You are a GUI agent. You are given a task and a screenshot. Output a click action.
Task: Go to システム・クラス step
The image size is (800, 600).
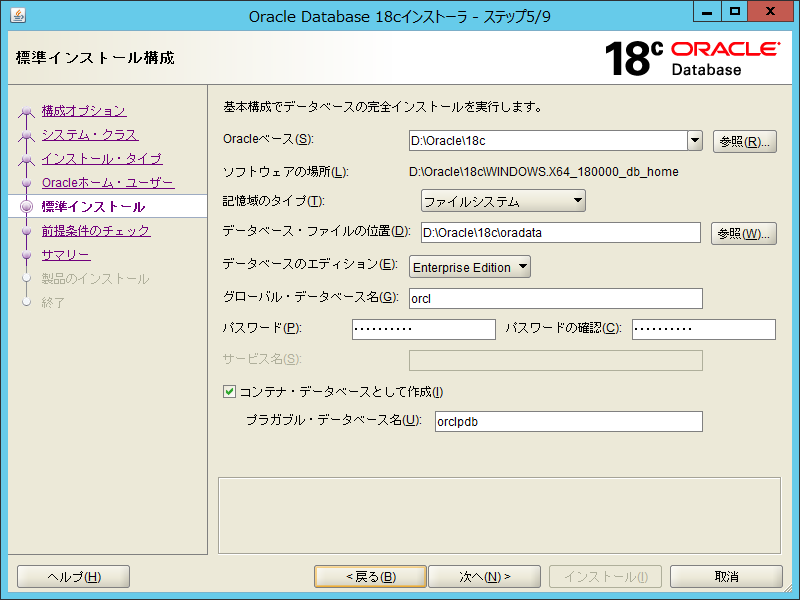pyautogui.click(x=89, y=135)
